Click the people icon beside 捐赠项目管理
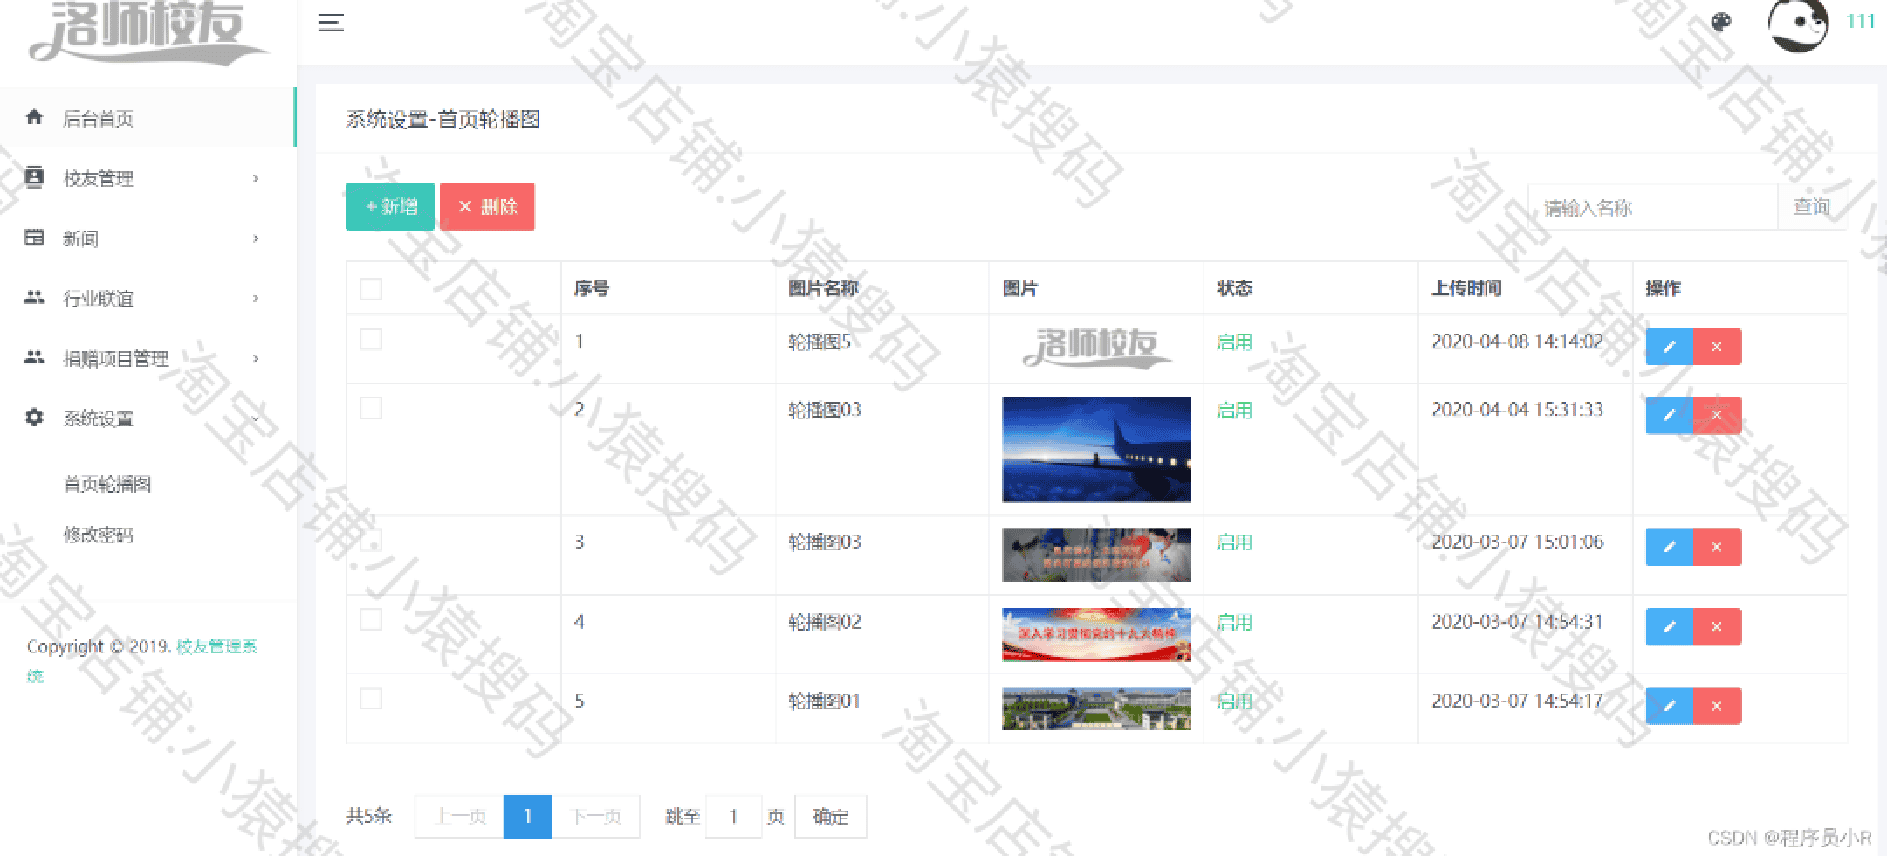This screenshot has width=1887, height=856. [34, 357]
